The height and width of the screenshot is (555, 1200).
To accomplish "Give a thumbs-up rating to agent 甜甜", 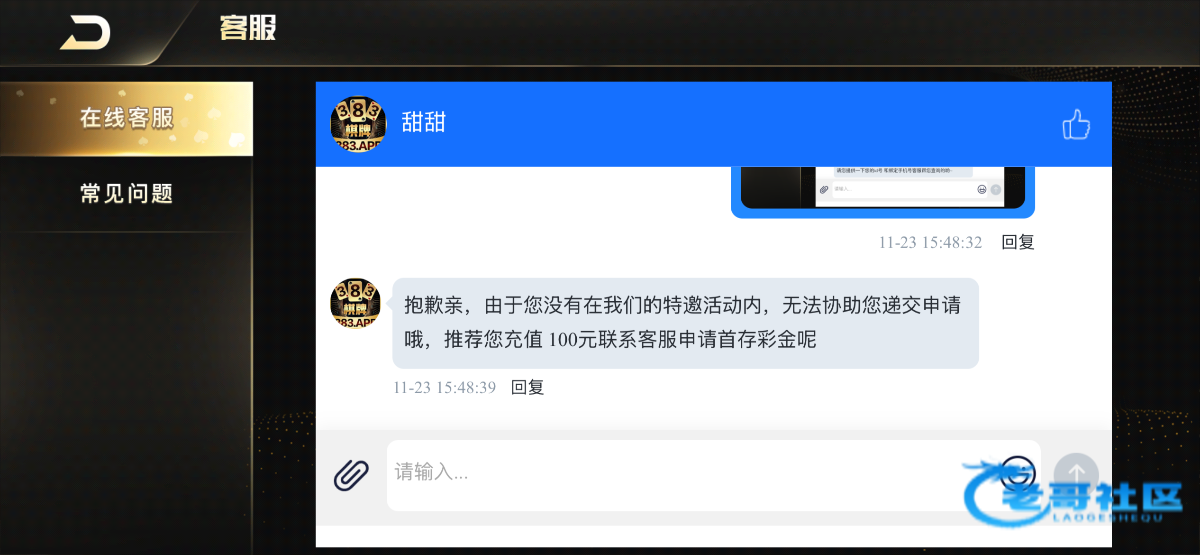I will (1076, 124).
